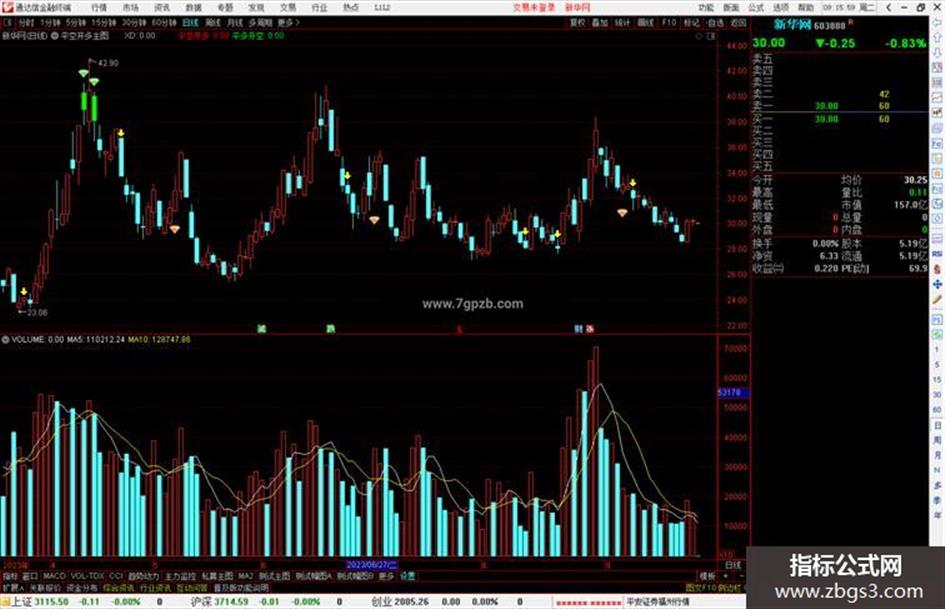Select the 主力监控 indicator tab

click(180, 576)
